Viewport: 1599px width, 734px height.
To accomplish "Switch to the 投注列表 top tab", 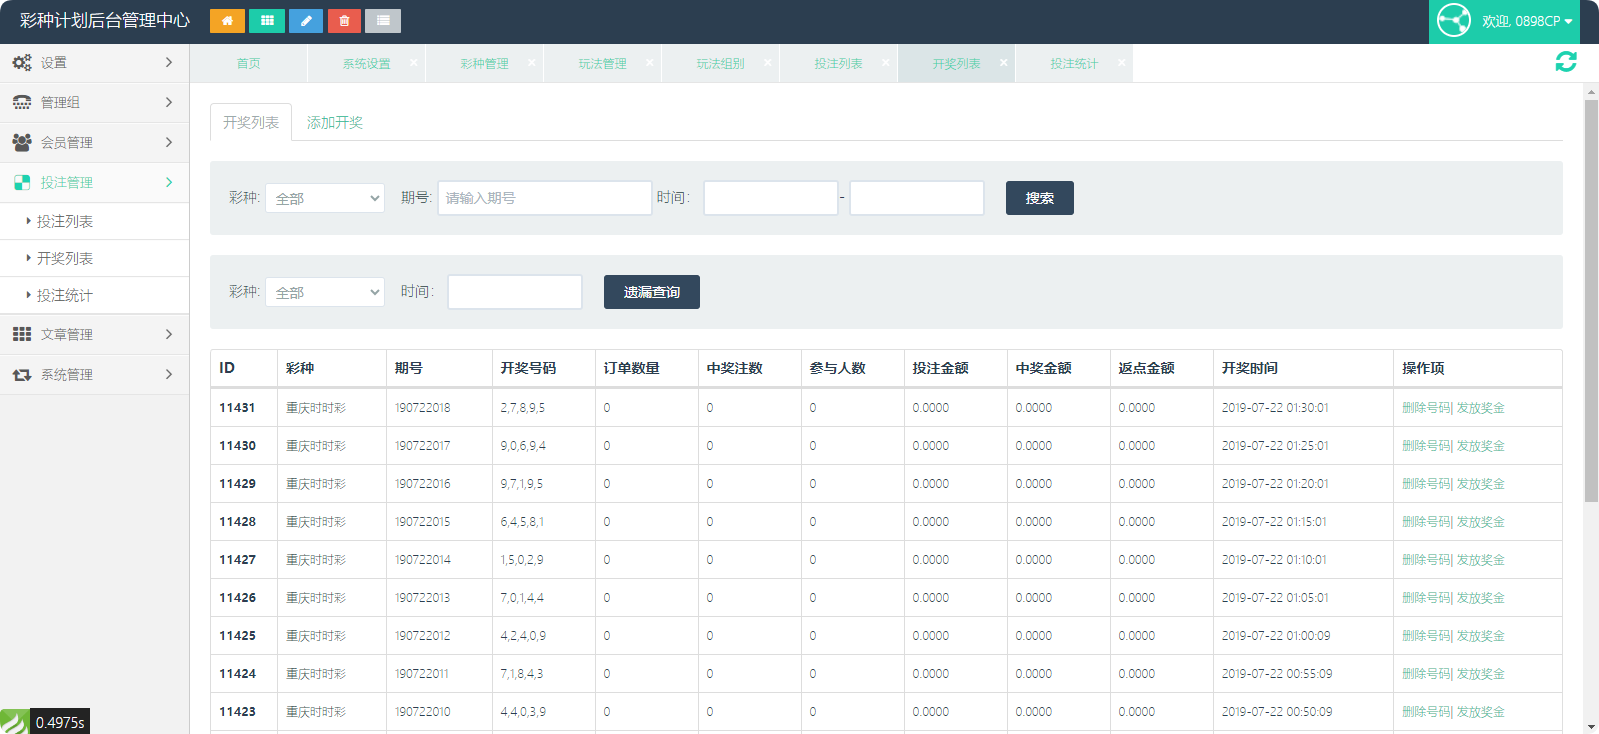I will 838,63.
